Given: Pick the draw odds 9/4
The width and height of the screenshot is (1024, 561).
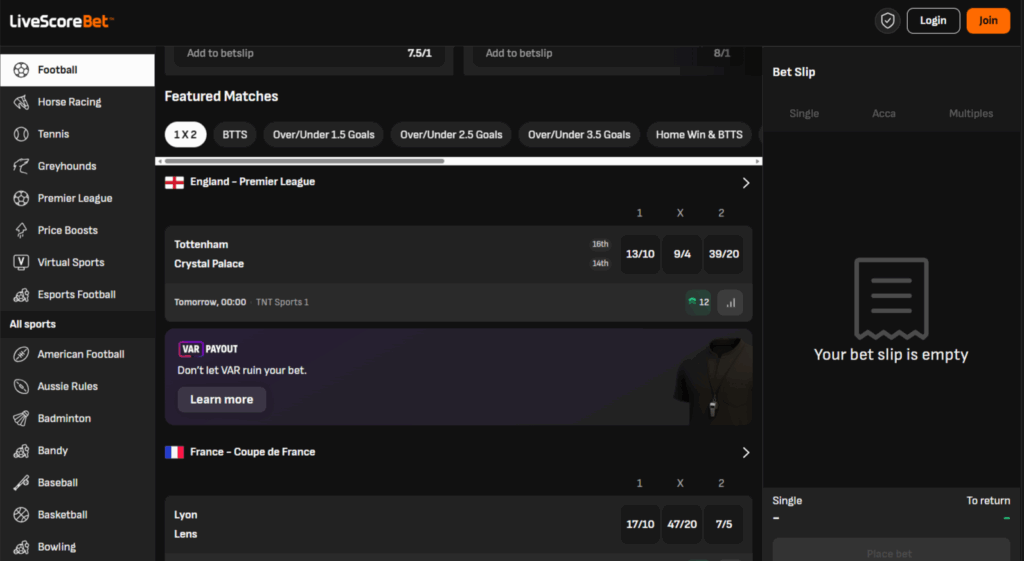Looking at the screenshot, I should 682,254.
